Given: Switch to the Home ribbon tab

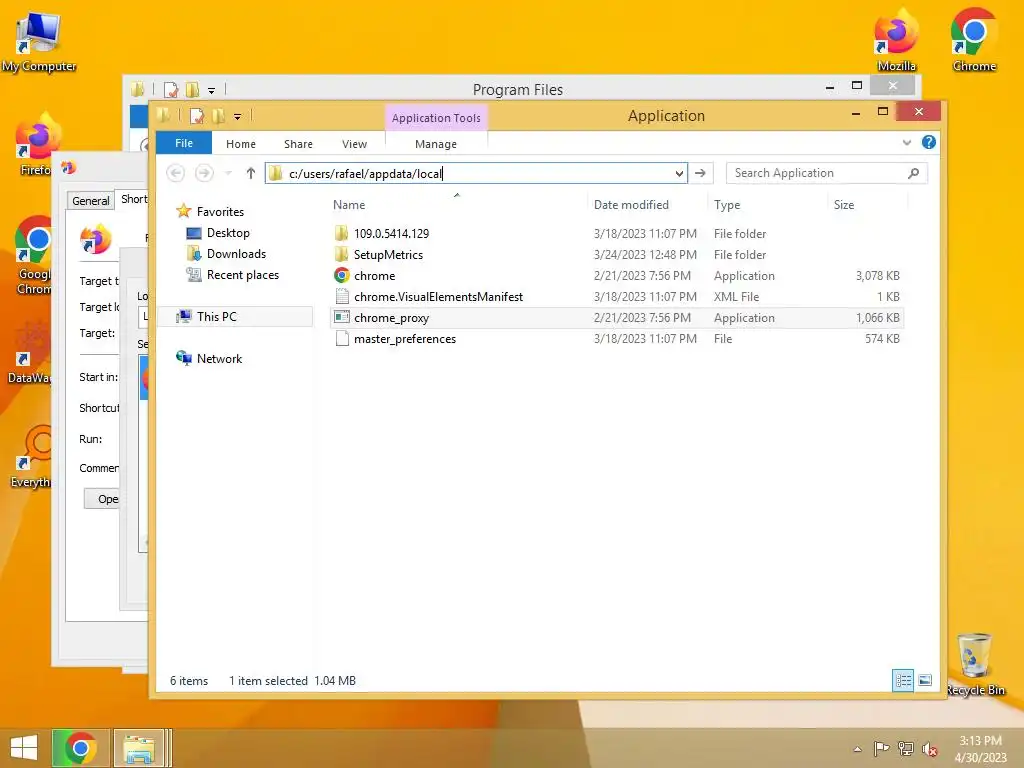Looking at the screenshot, I should point(240,144).
